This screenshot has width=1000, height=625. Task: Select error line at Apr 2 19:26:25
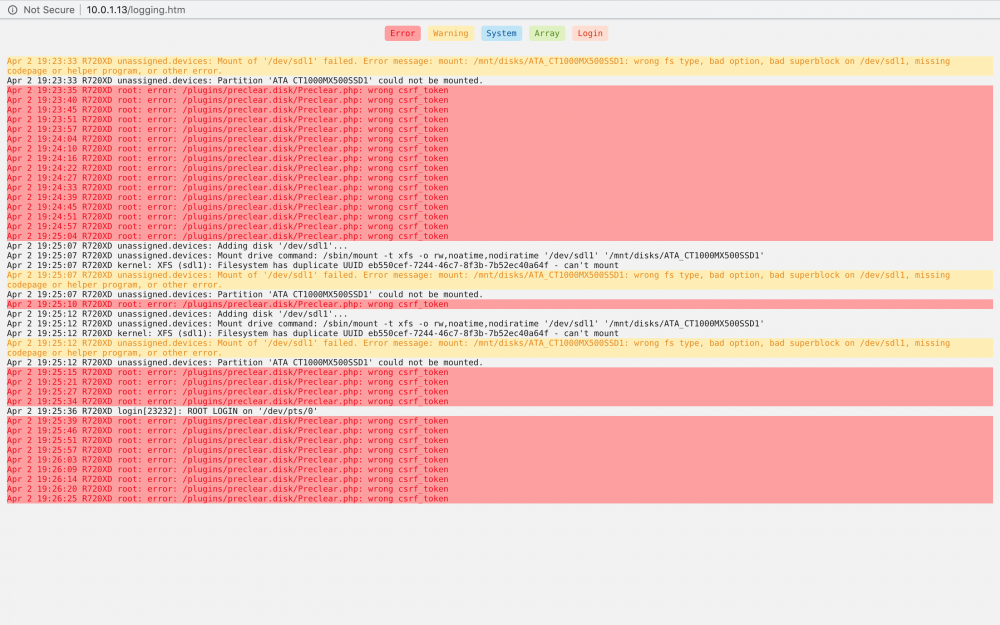tap(500, 499)
